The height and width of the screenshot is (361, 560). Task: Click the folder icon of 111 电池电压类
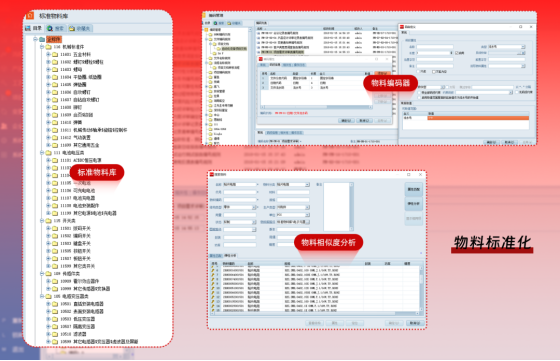coord(49,152)
